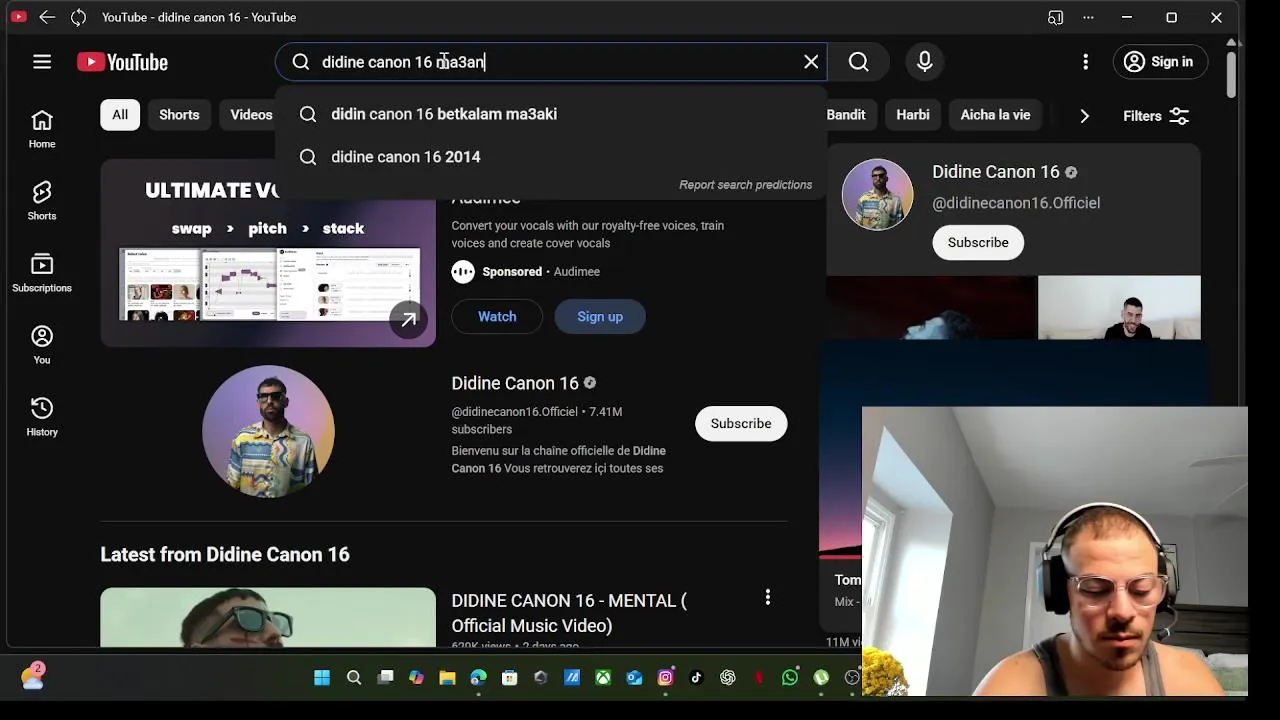This screenshot has height=720, width=1280.
Task: Select the All filter chip
Action: pyautogui.click(x=120, y=115)
